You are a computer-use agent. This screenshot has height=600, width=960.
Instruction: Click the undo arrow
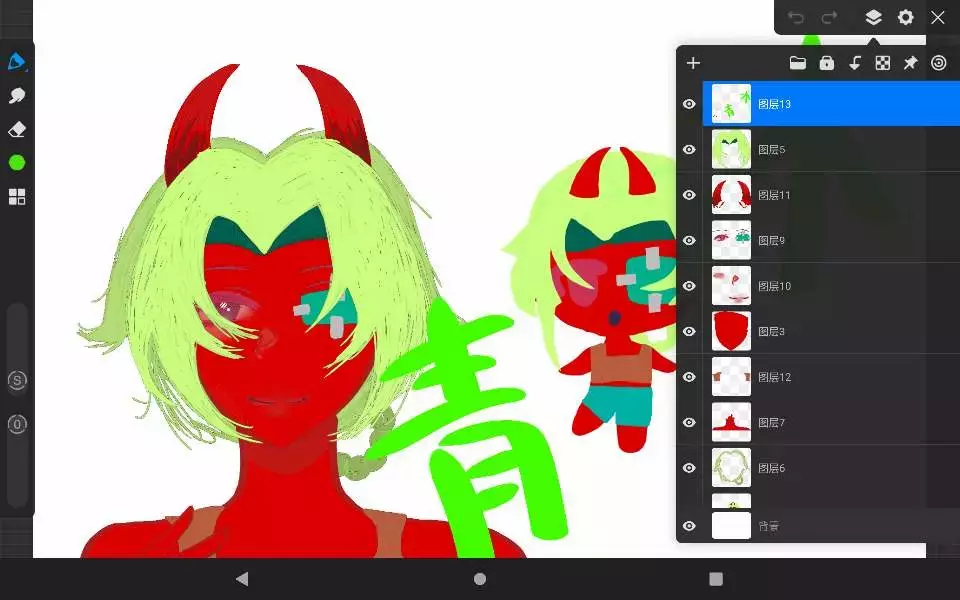pyautogui.click(x=796, y=17)
